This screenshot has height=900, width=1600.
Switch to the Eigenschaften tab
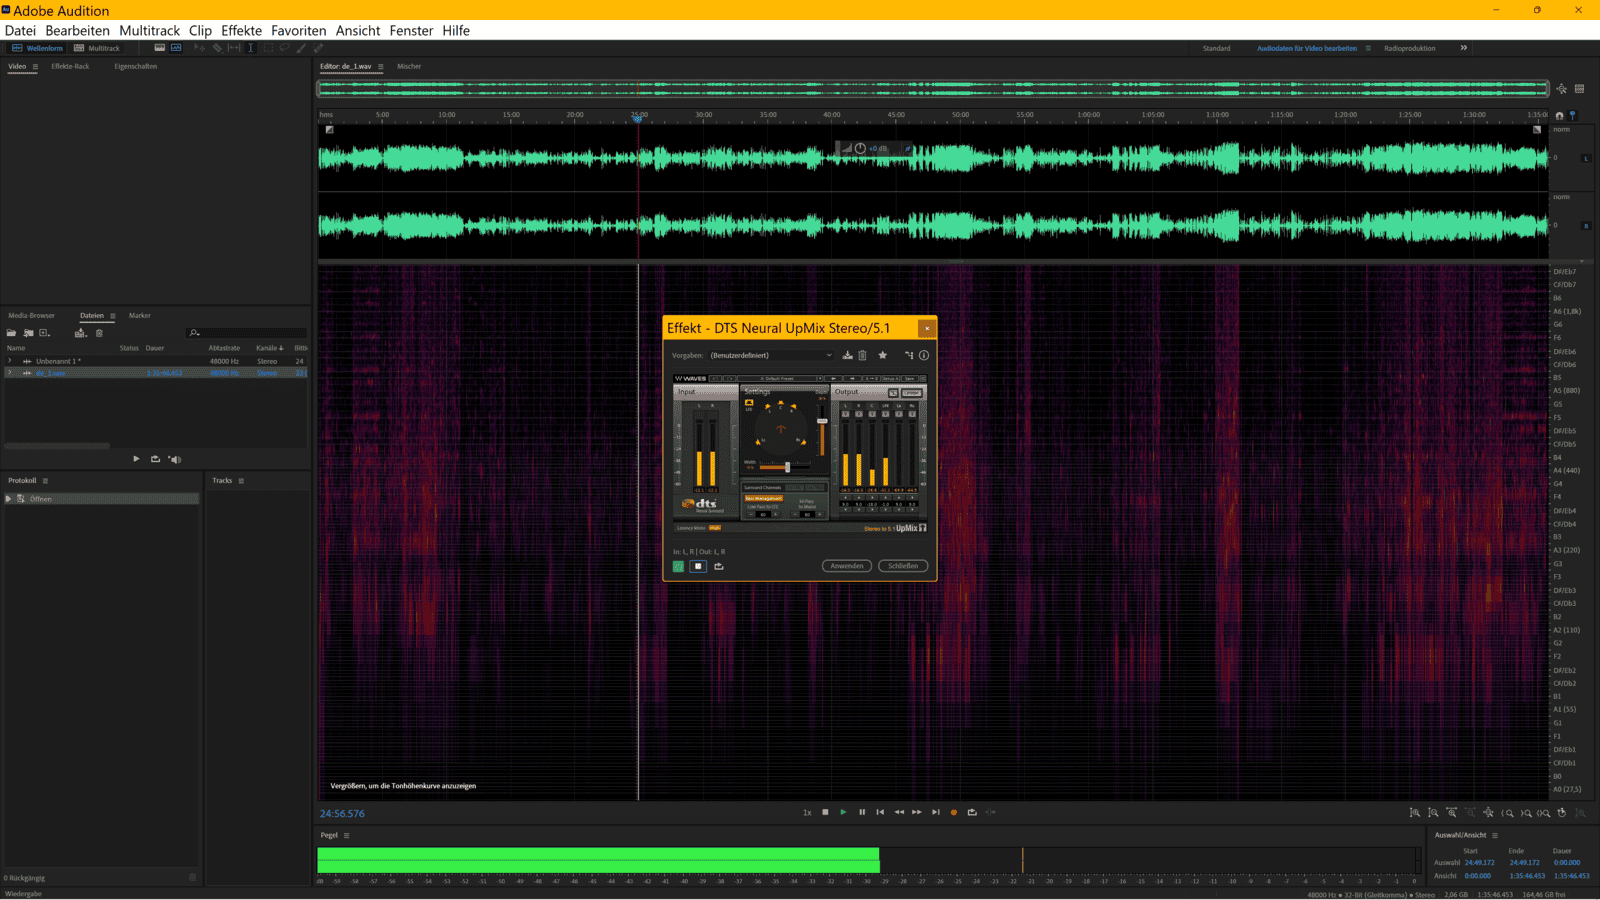135,66
